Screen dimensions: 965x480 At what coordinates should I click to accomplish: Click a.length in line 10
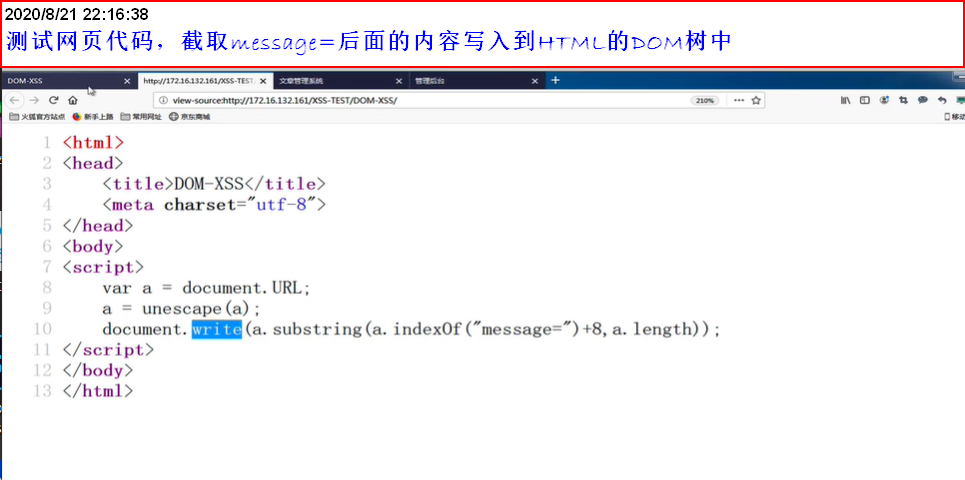(x=653, y=329)
